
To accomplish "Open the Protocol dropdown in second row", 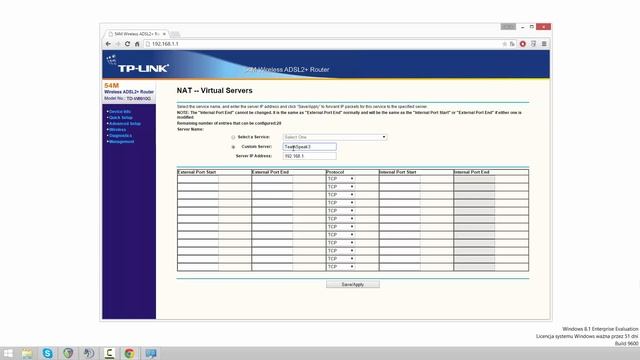I will 340,187.
